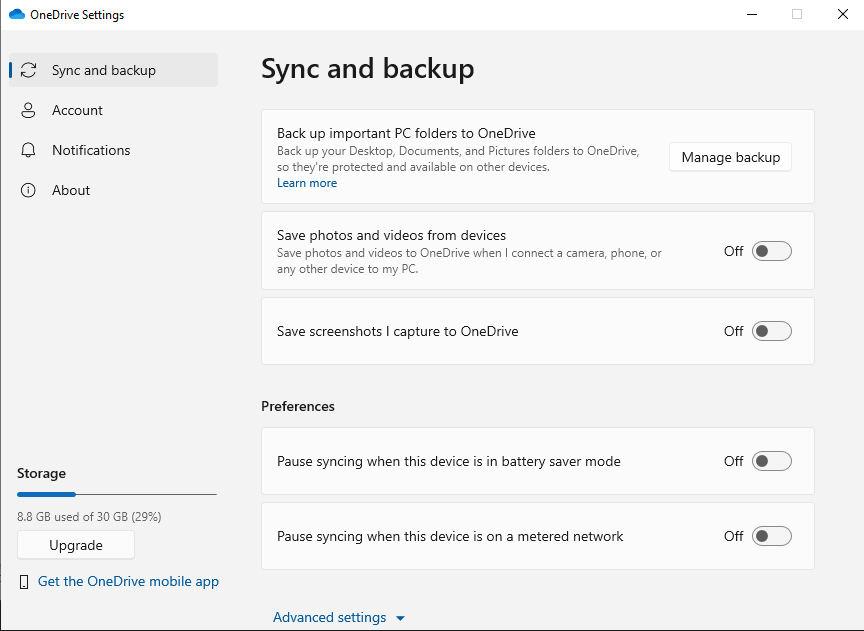Click the Manage backup button
Viewport: 864px width, 631px height.
(730, 157)
